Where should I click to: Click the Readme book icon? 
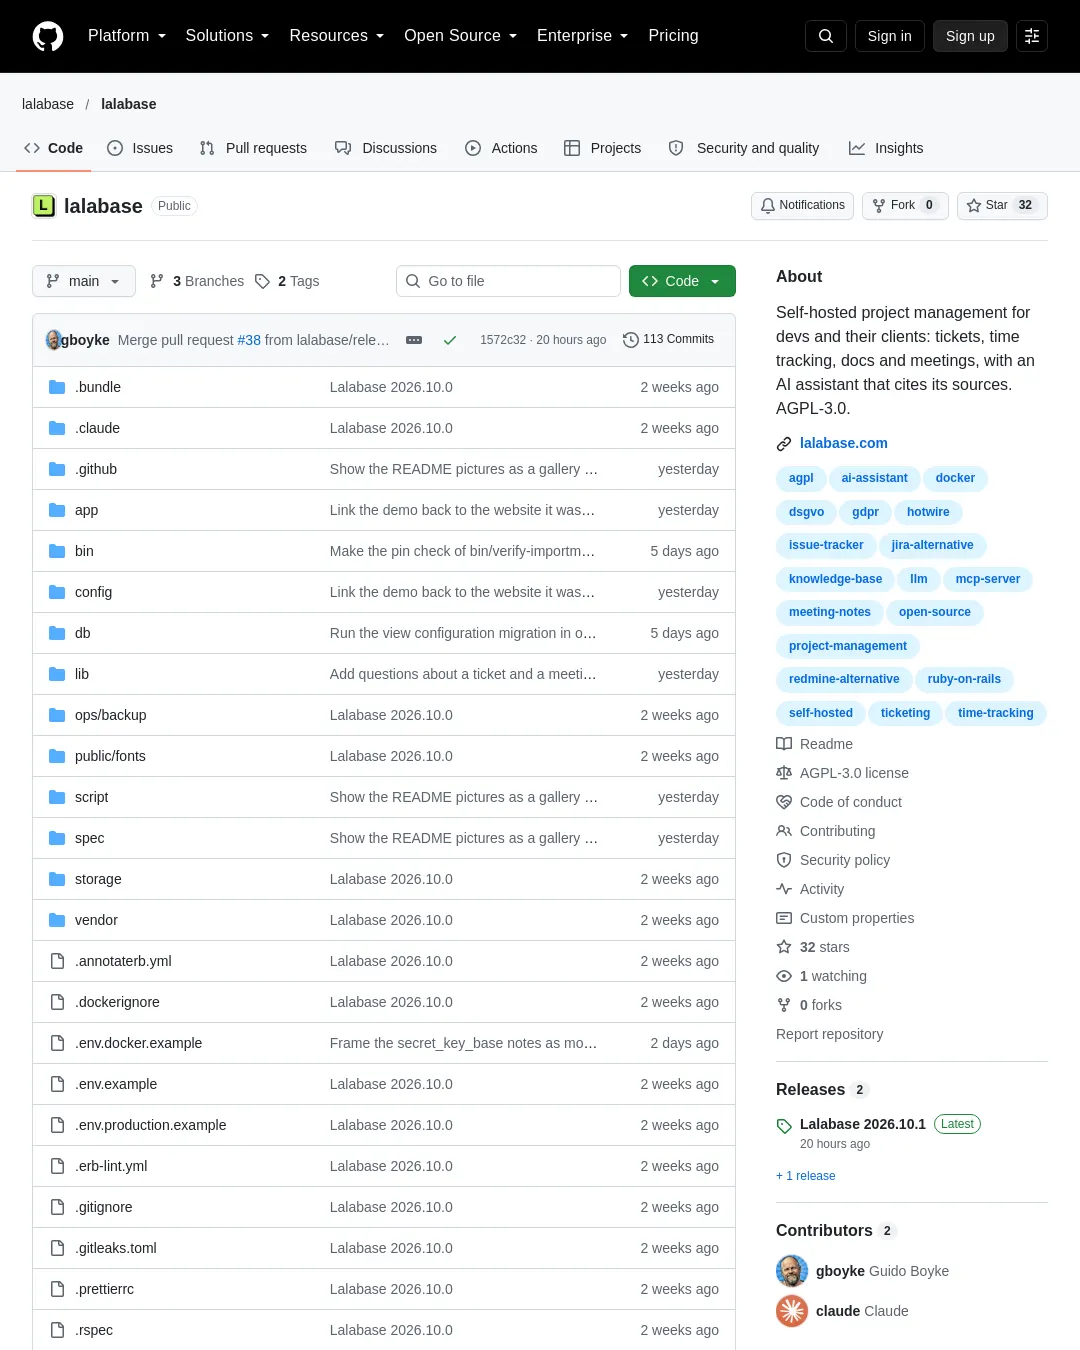(x=784, y=744)
